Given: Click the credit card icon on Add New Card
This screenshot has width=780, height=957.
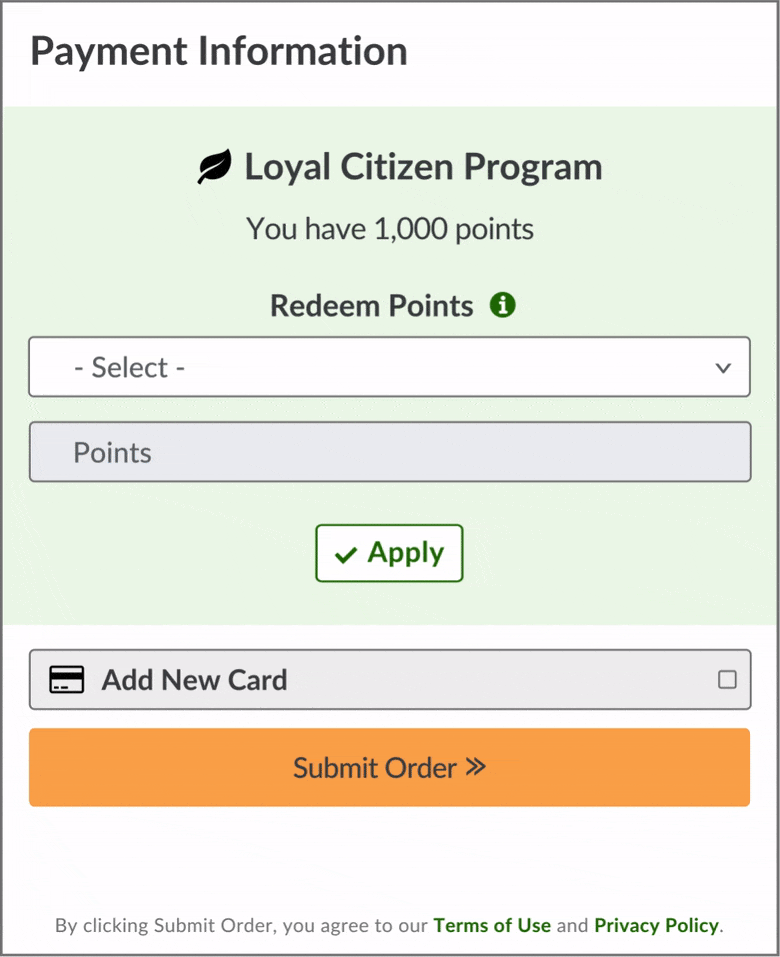Looking at the screenshot, I should click(x=65, y=680).
